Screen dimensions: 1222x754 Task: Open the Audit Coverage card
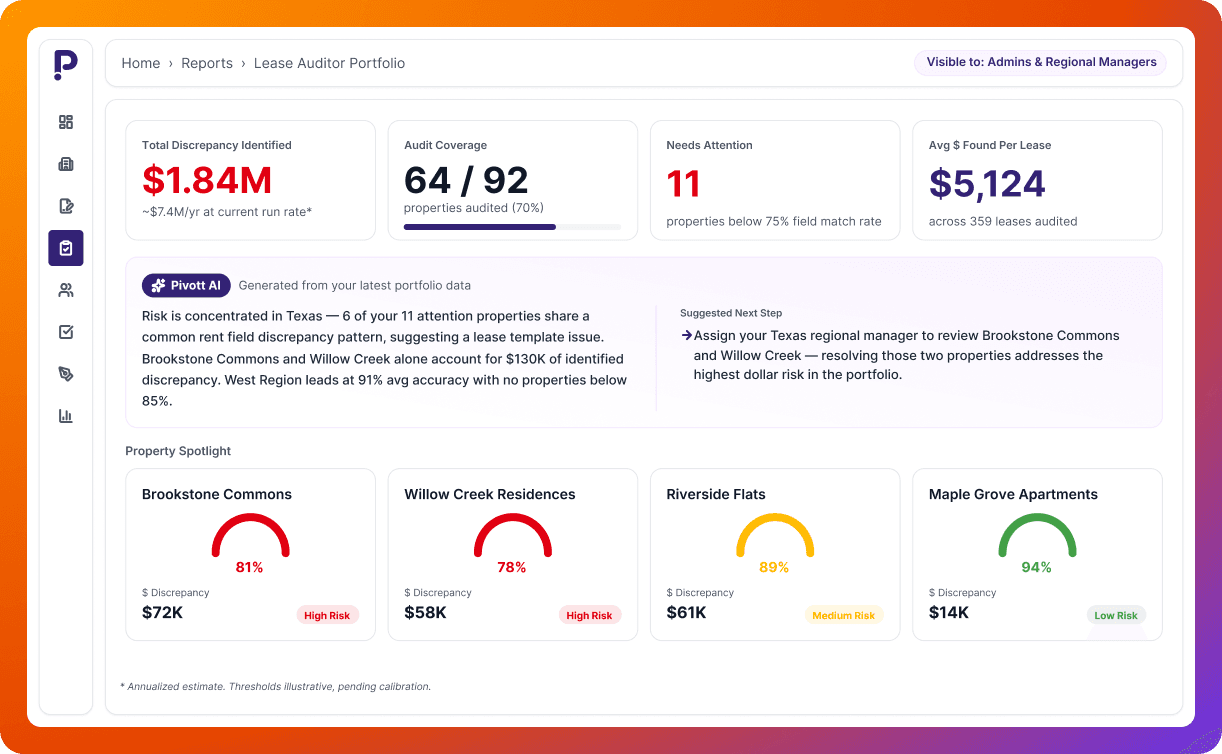(512, 181)
